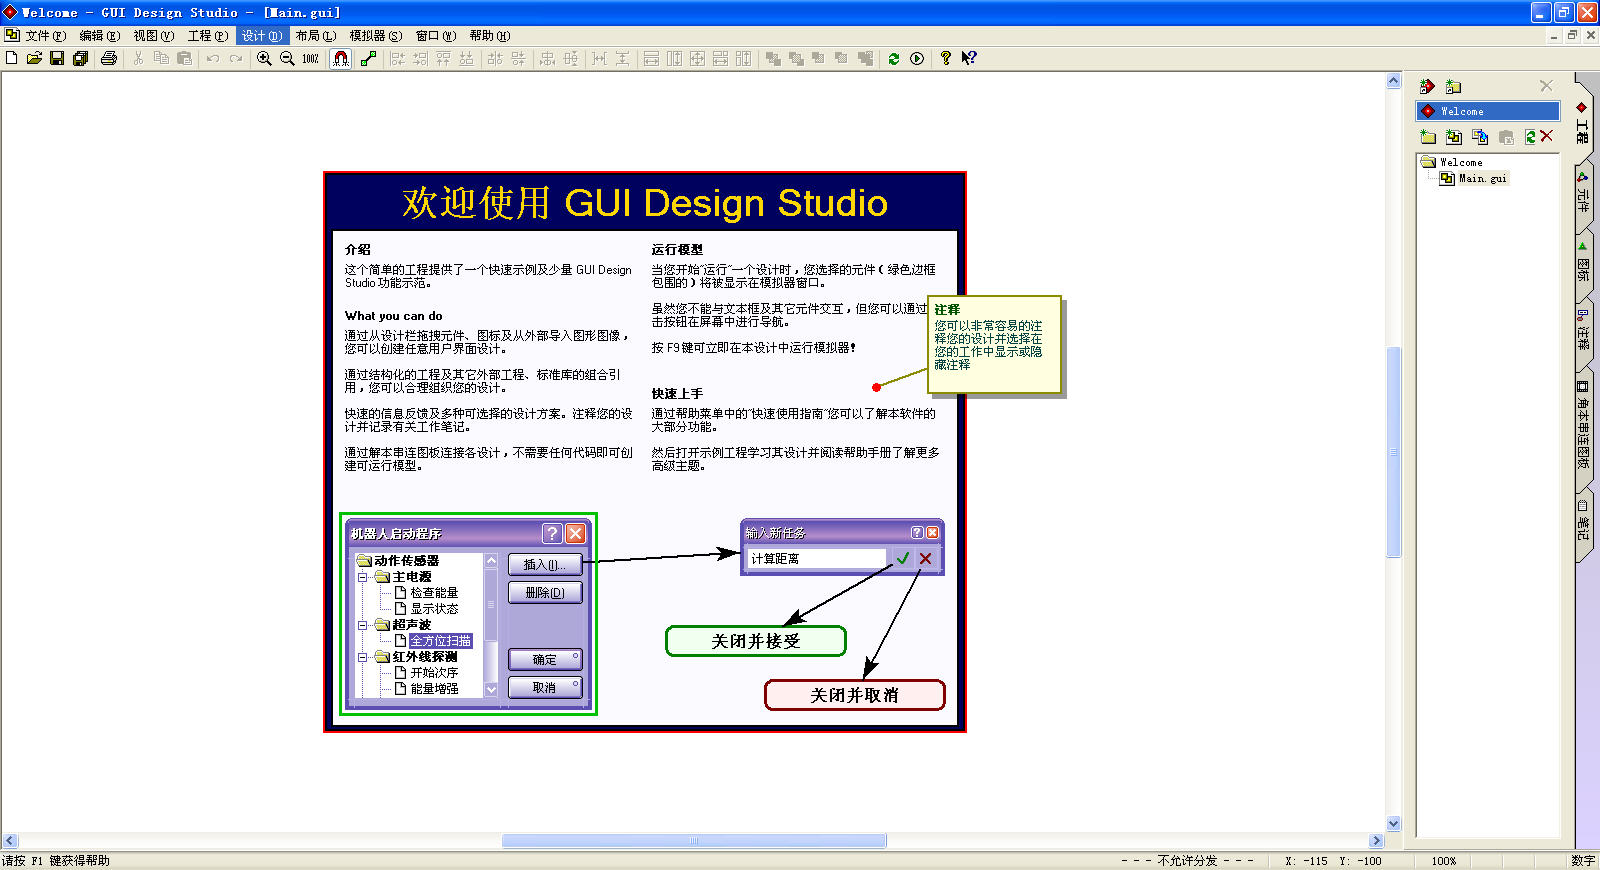Image resolution: width=1600 pixels, height=870 pixels.
Task: Select the Welcome project in the panel list
Action: 1488,111
